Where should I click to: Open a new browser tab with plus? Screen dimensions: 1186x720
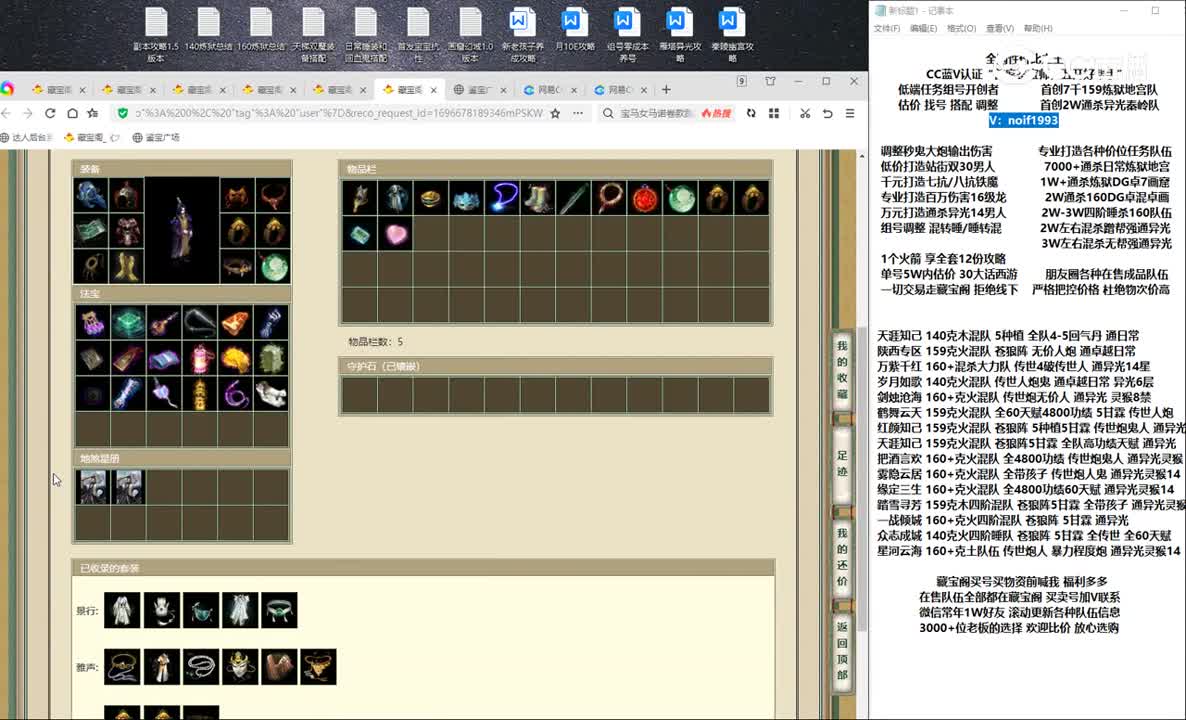coord(666,89)
